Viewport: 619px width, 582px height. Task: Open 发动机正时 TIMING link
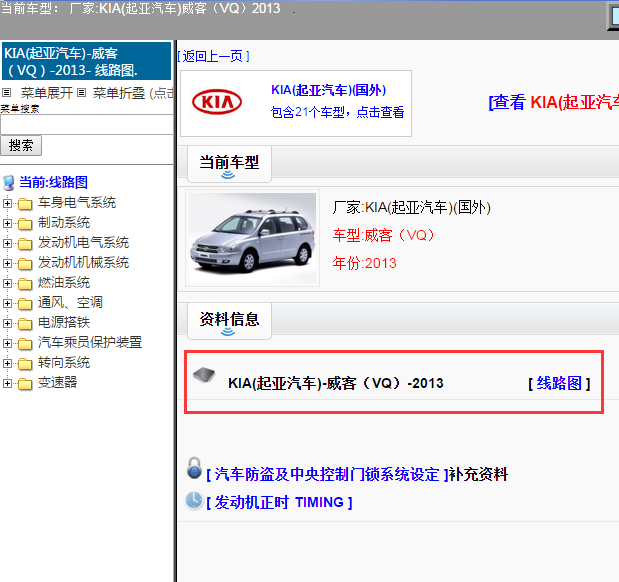click(x=279, y=503)
